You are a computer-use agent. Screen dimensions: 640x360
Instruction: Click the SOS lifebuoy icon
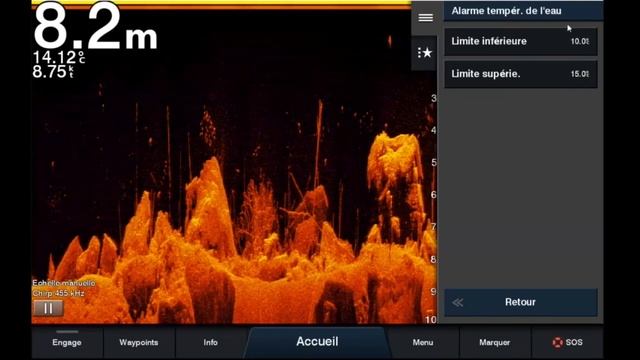pos(557,342)
